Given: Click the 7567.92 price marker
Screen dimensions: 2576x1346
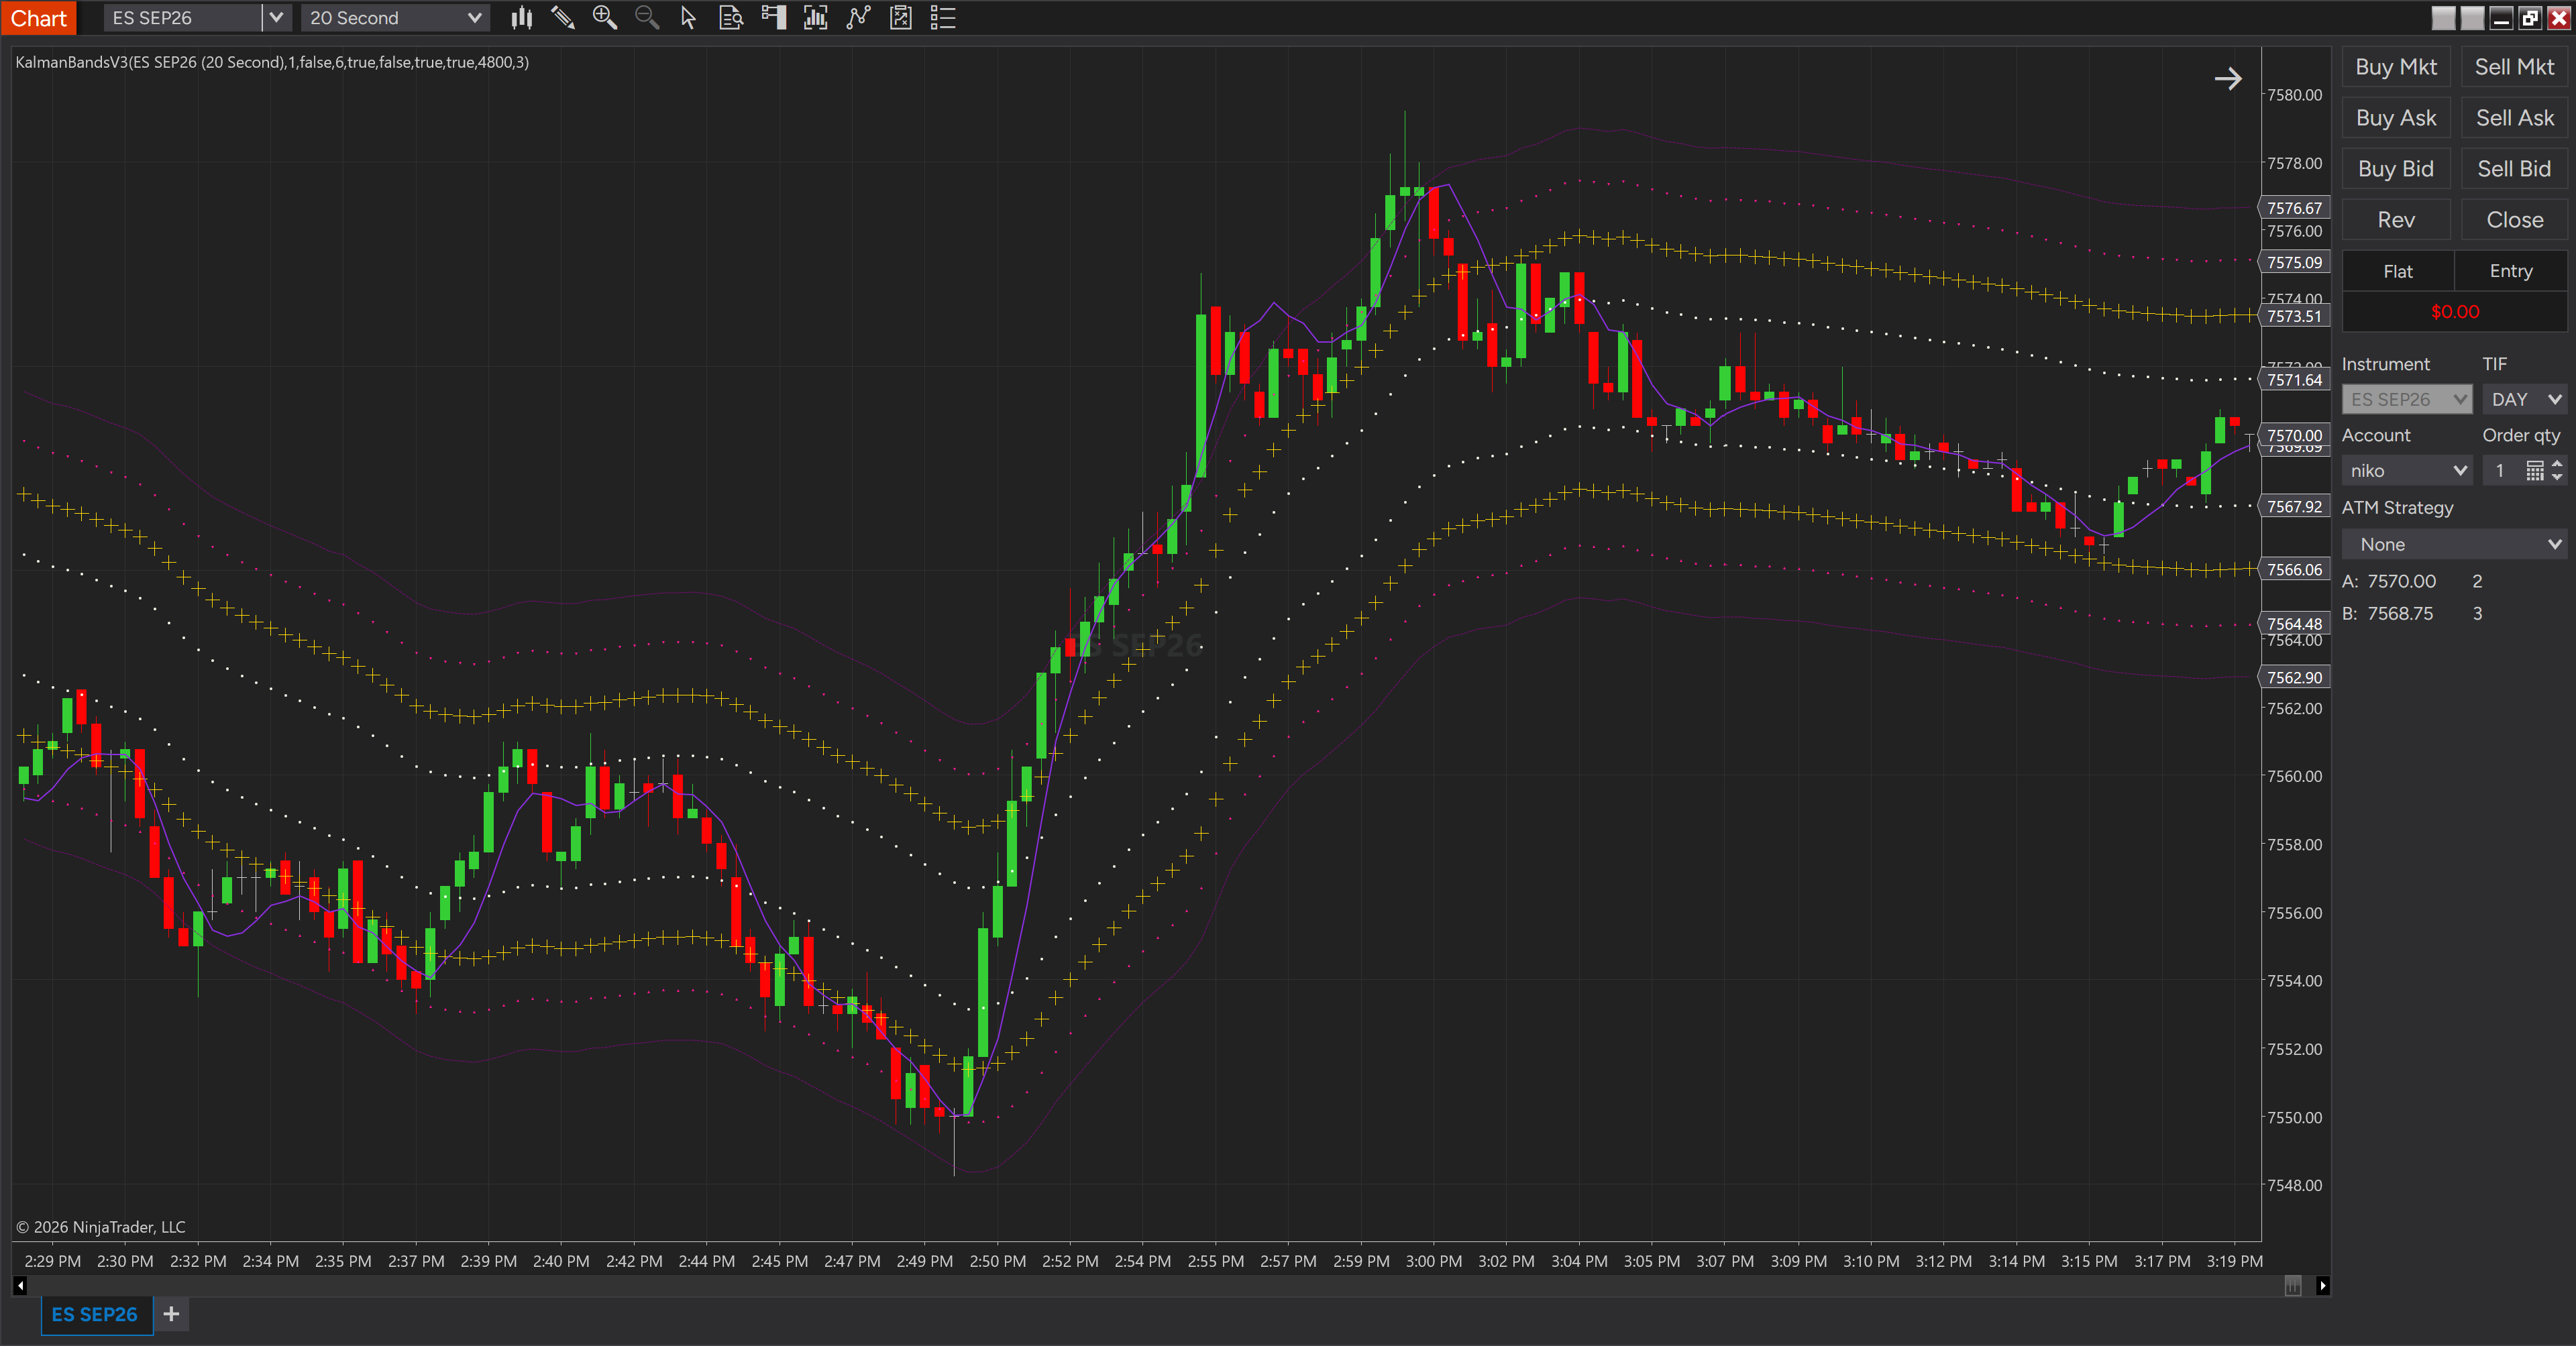Looking at the screenshot, I should coord(2294,506).
